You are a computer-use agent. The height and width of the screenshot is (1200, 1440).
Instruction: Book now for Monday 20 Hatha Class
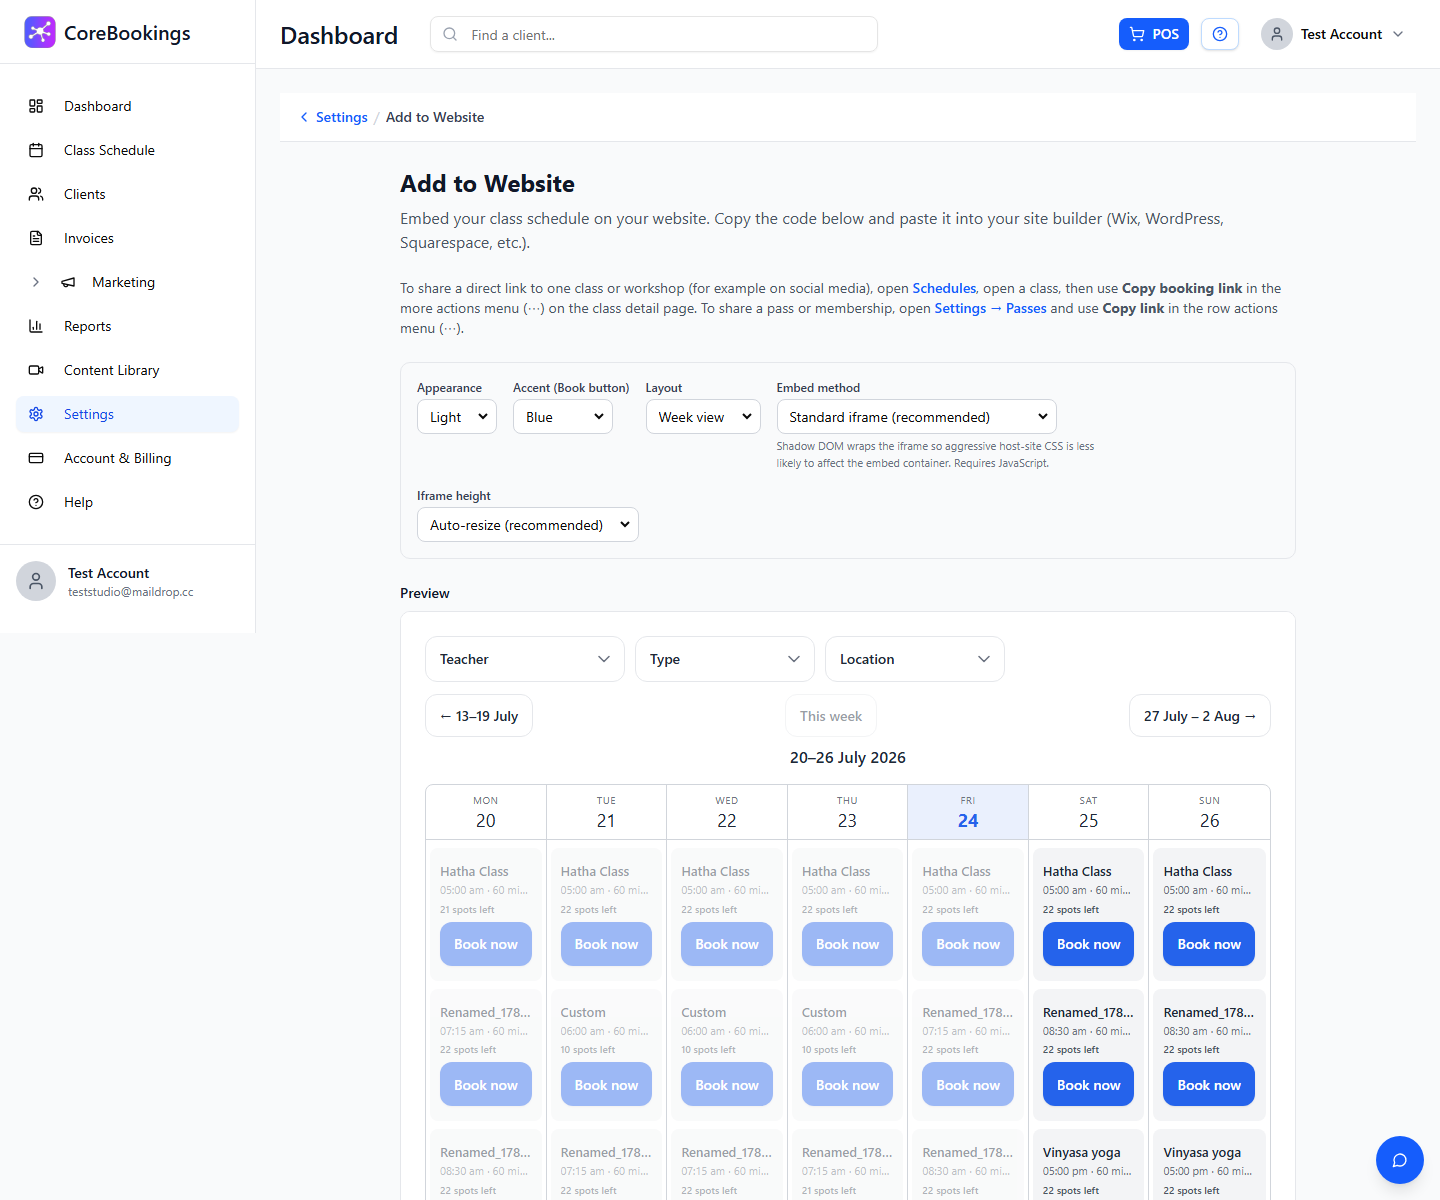coord(486,944)
